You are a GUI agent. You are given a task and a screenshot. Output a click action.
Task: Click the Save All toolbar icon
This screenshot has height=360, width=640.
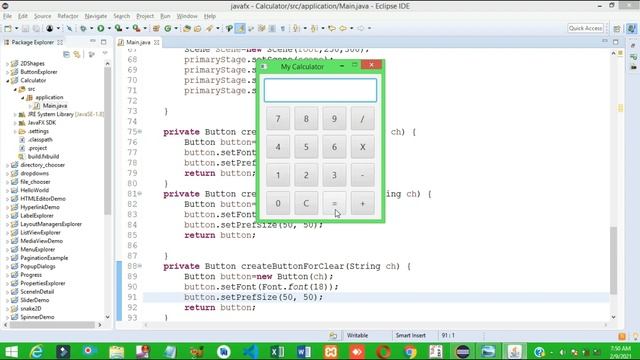click(x=36, y=28)
